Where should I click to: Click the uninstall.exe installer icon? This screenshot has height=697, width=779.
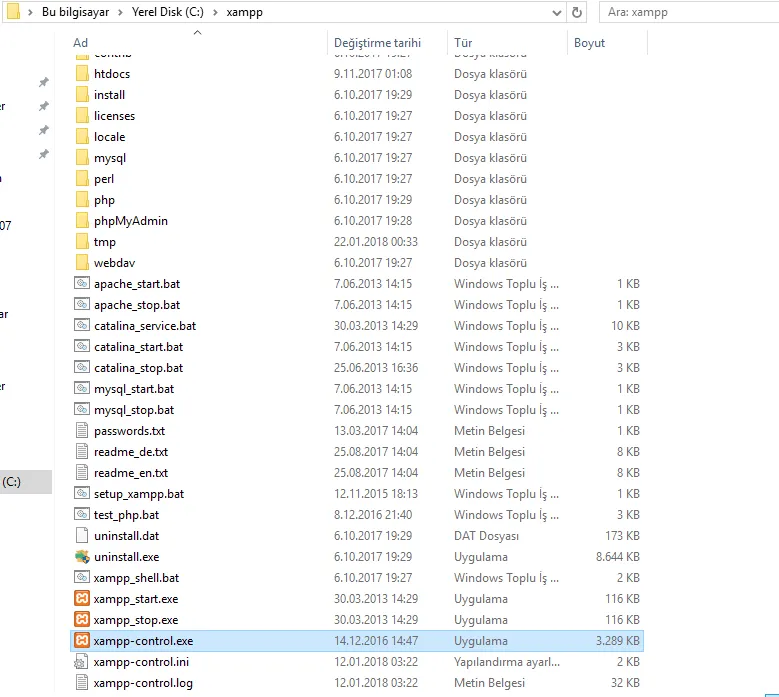click(82, 556)
